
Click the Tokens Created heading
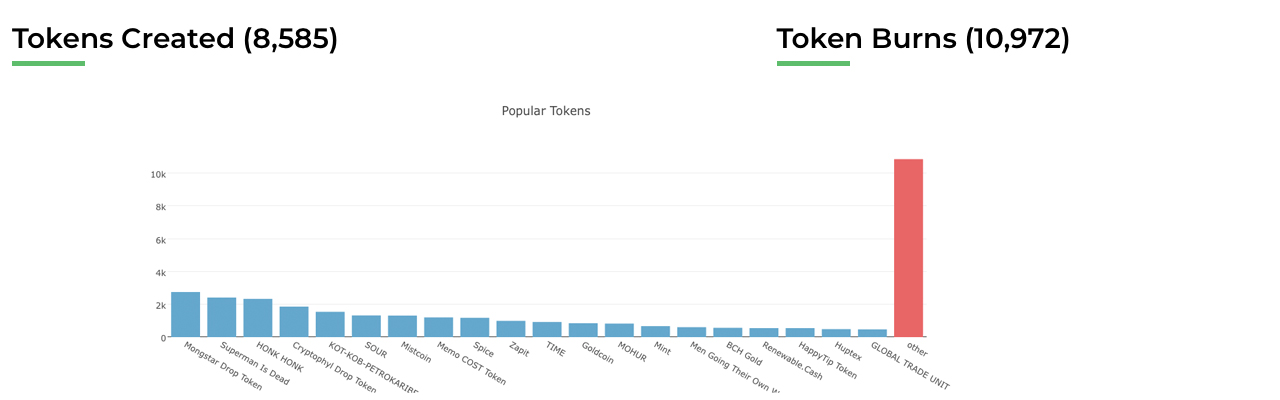(x=175, y=39)
